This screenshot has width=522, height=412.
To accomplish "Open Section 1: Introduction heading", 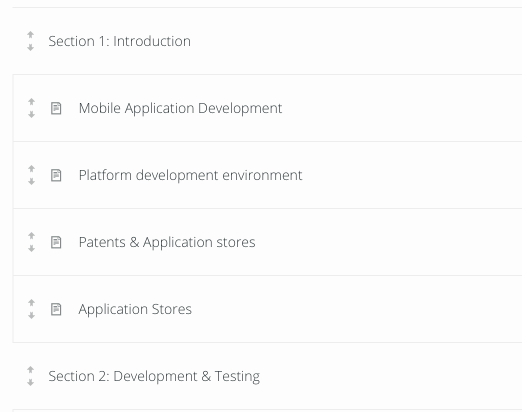I will tap(119, 41).
